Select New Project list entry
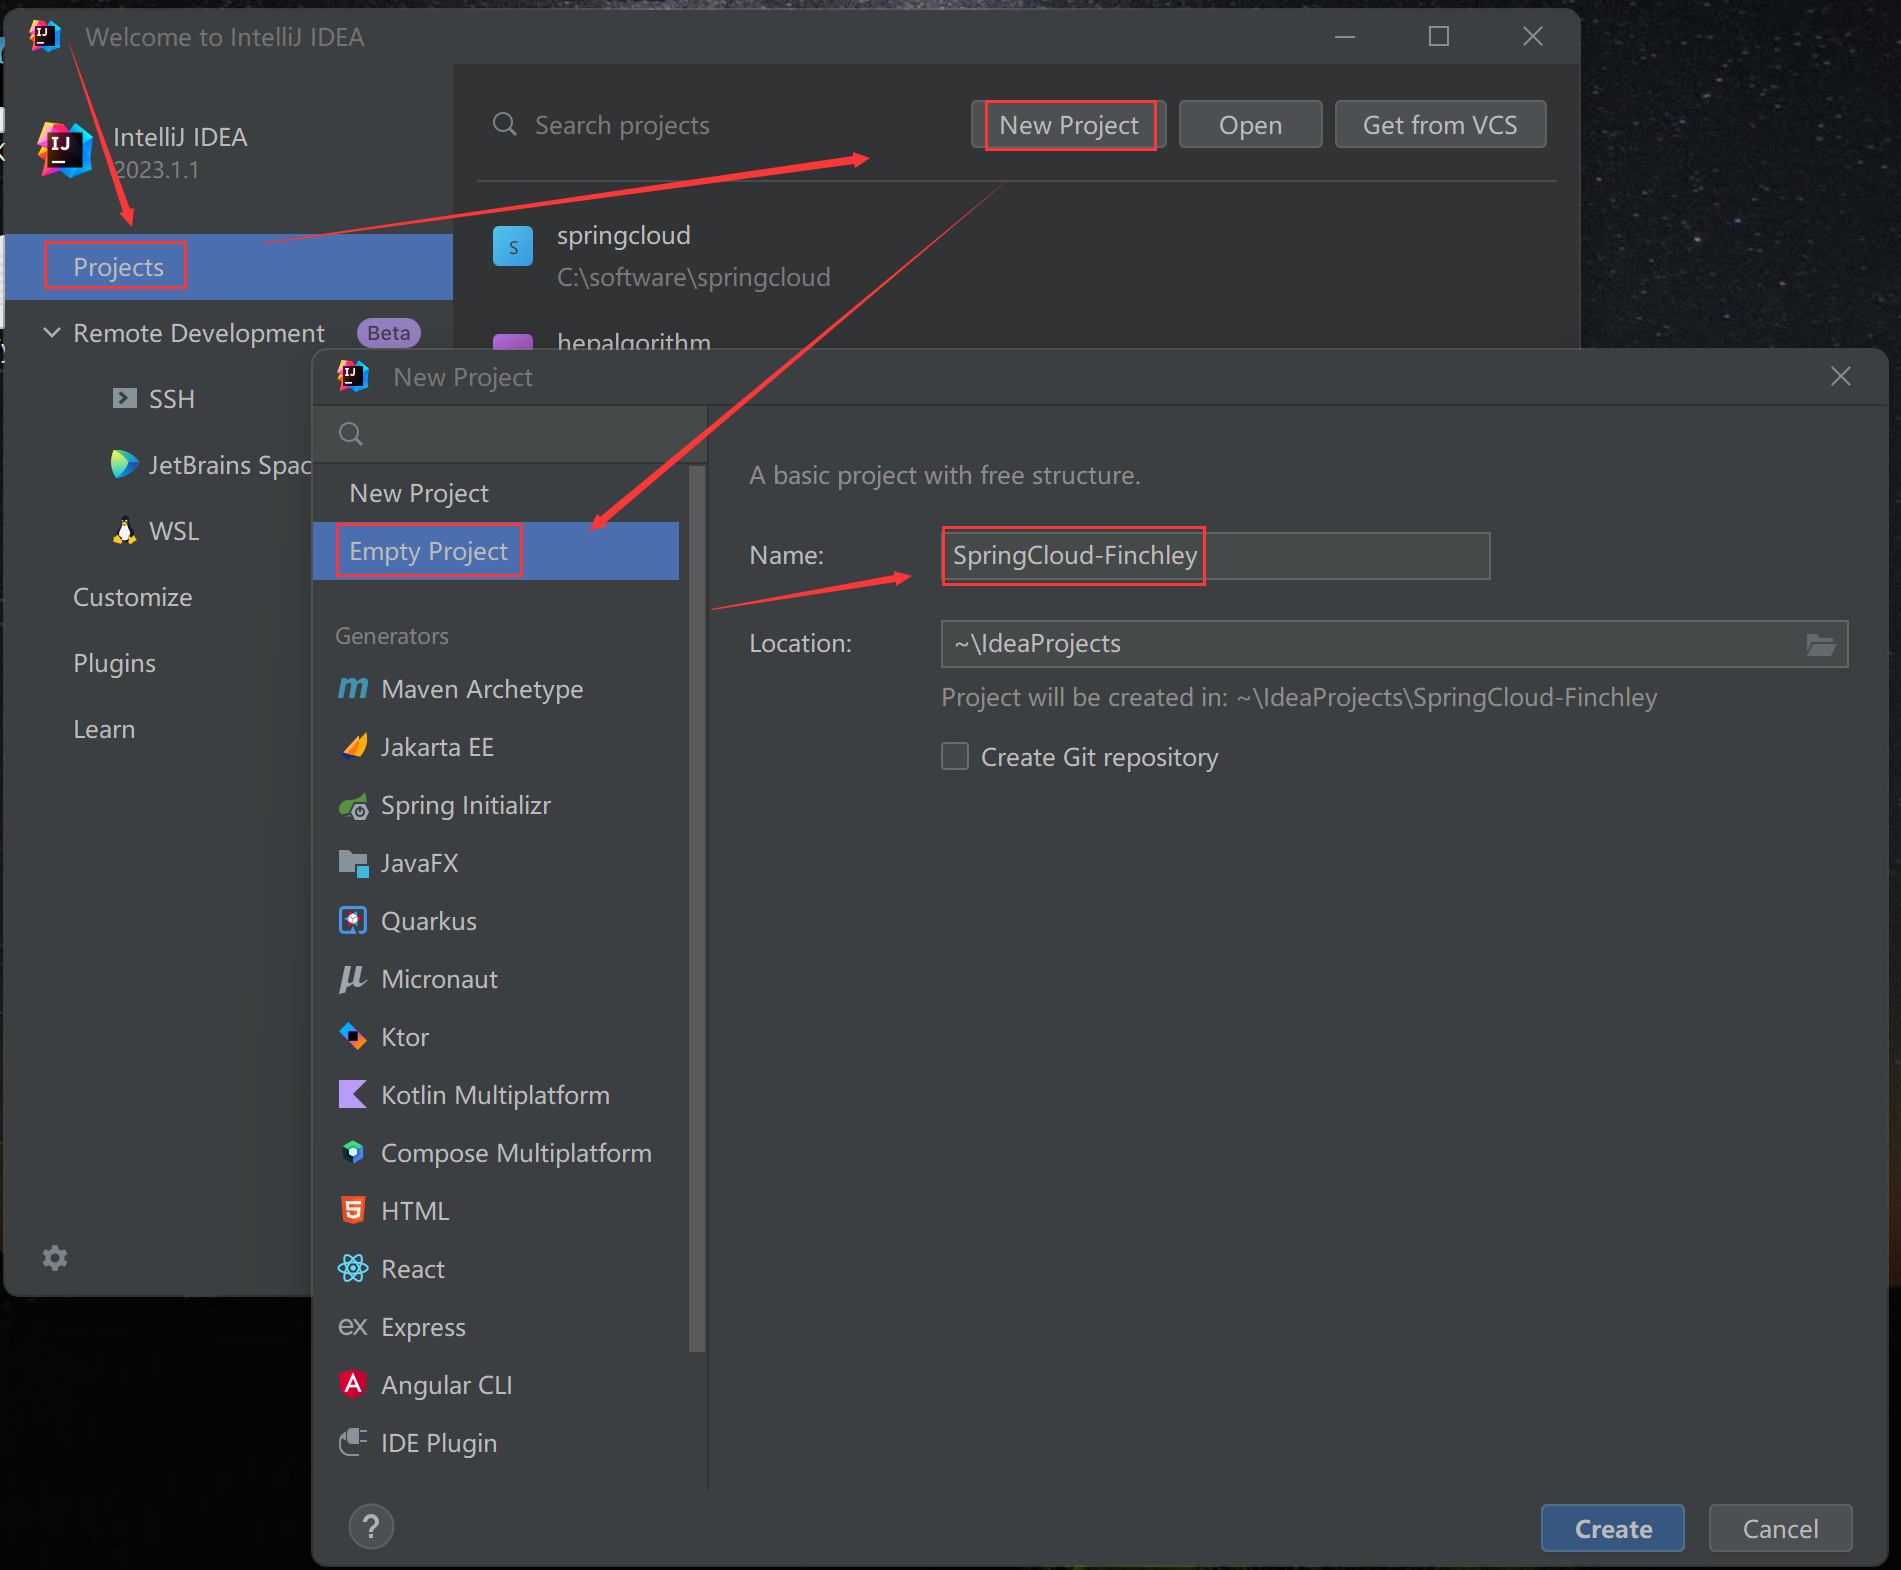1901x1570 pixels. click(419, 493)
